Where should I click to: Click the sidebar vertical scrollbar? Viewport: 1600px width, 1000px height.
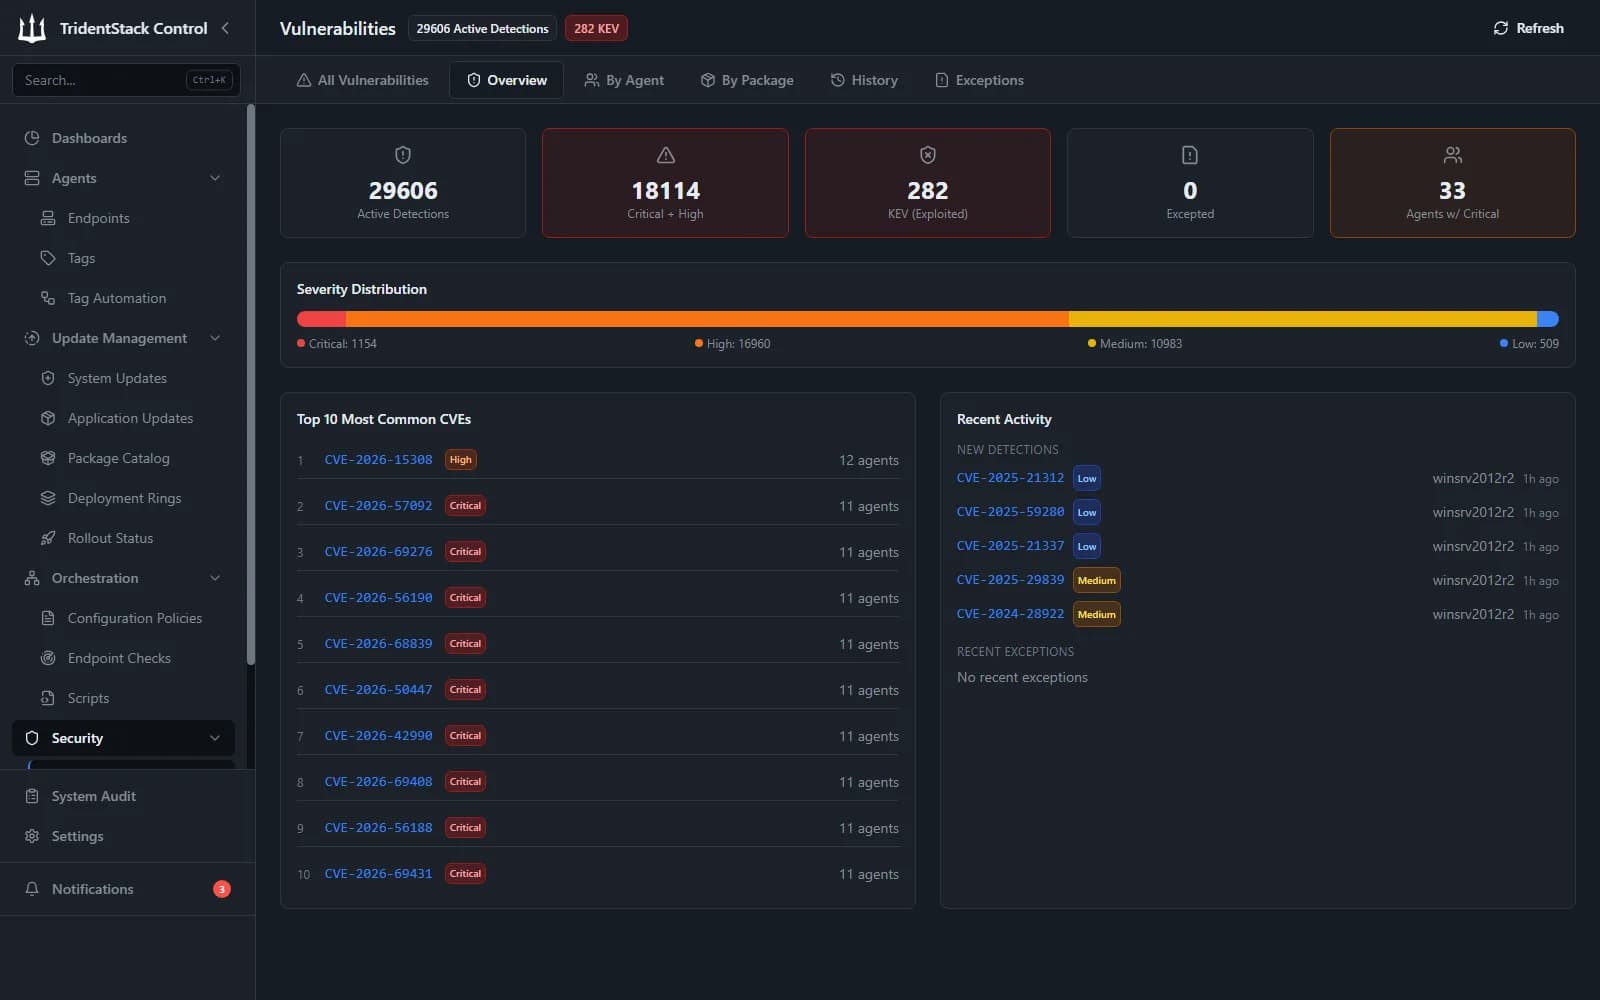[251, 385]
